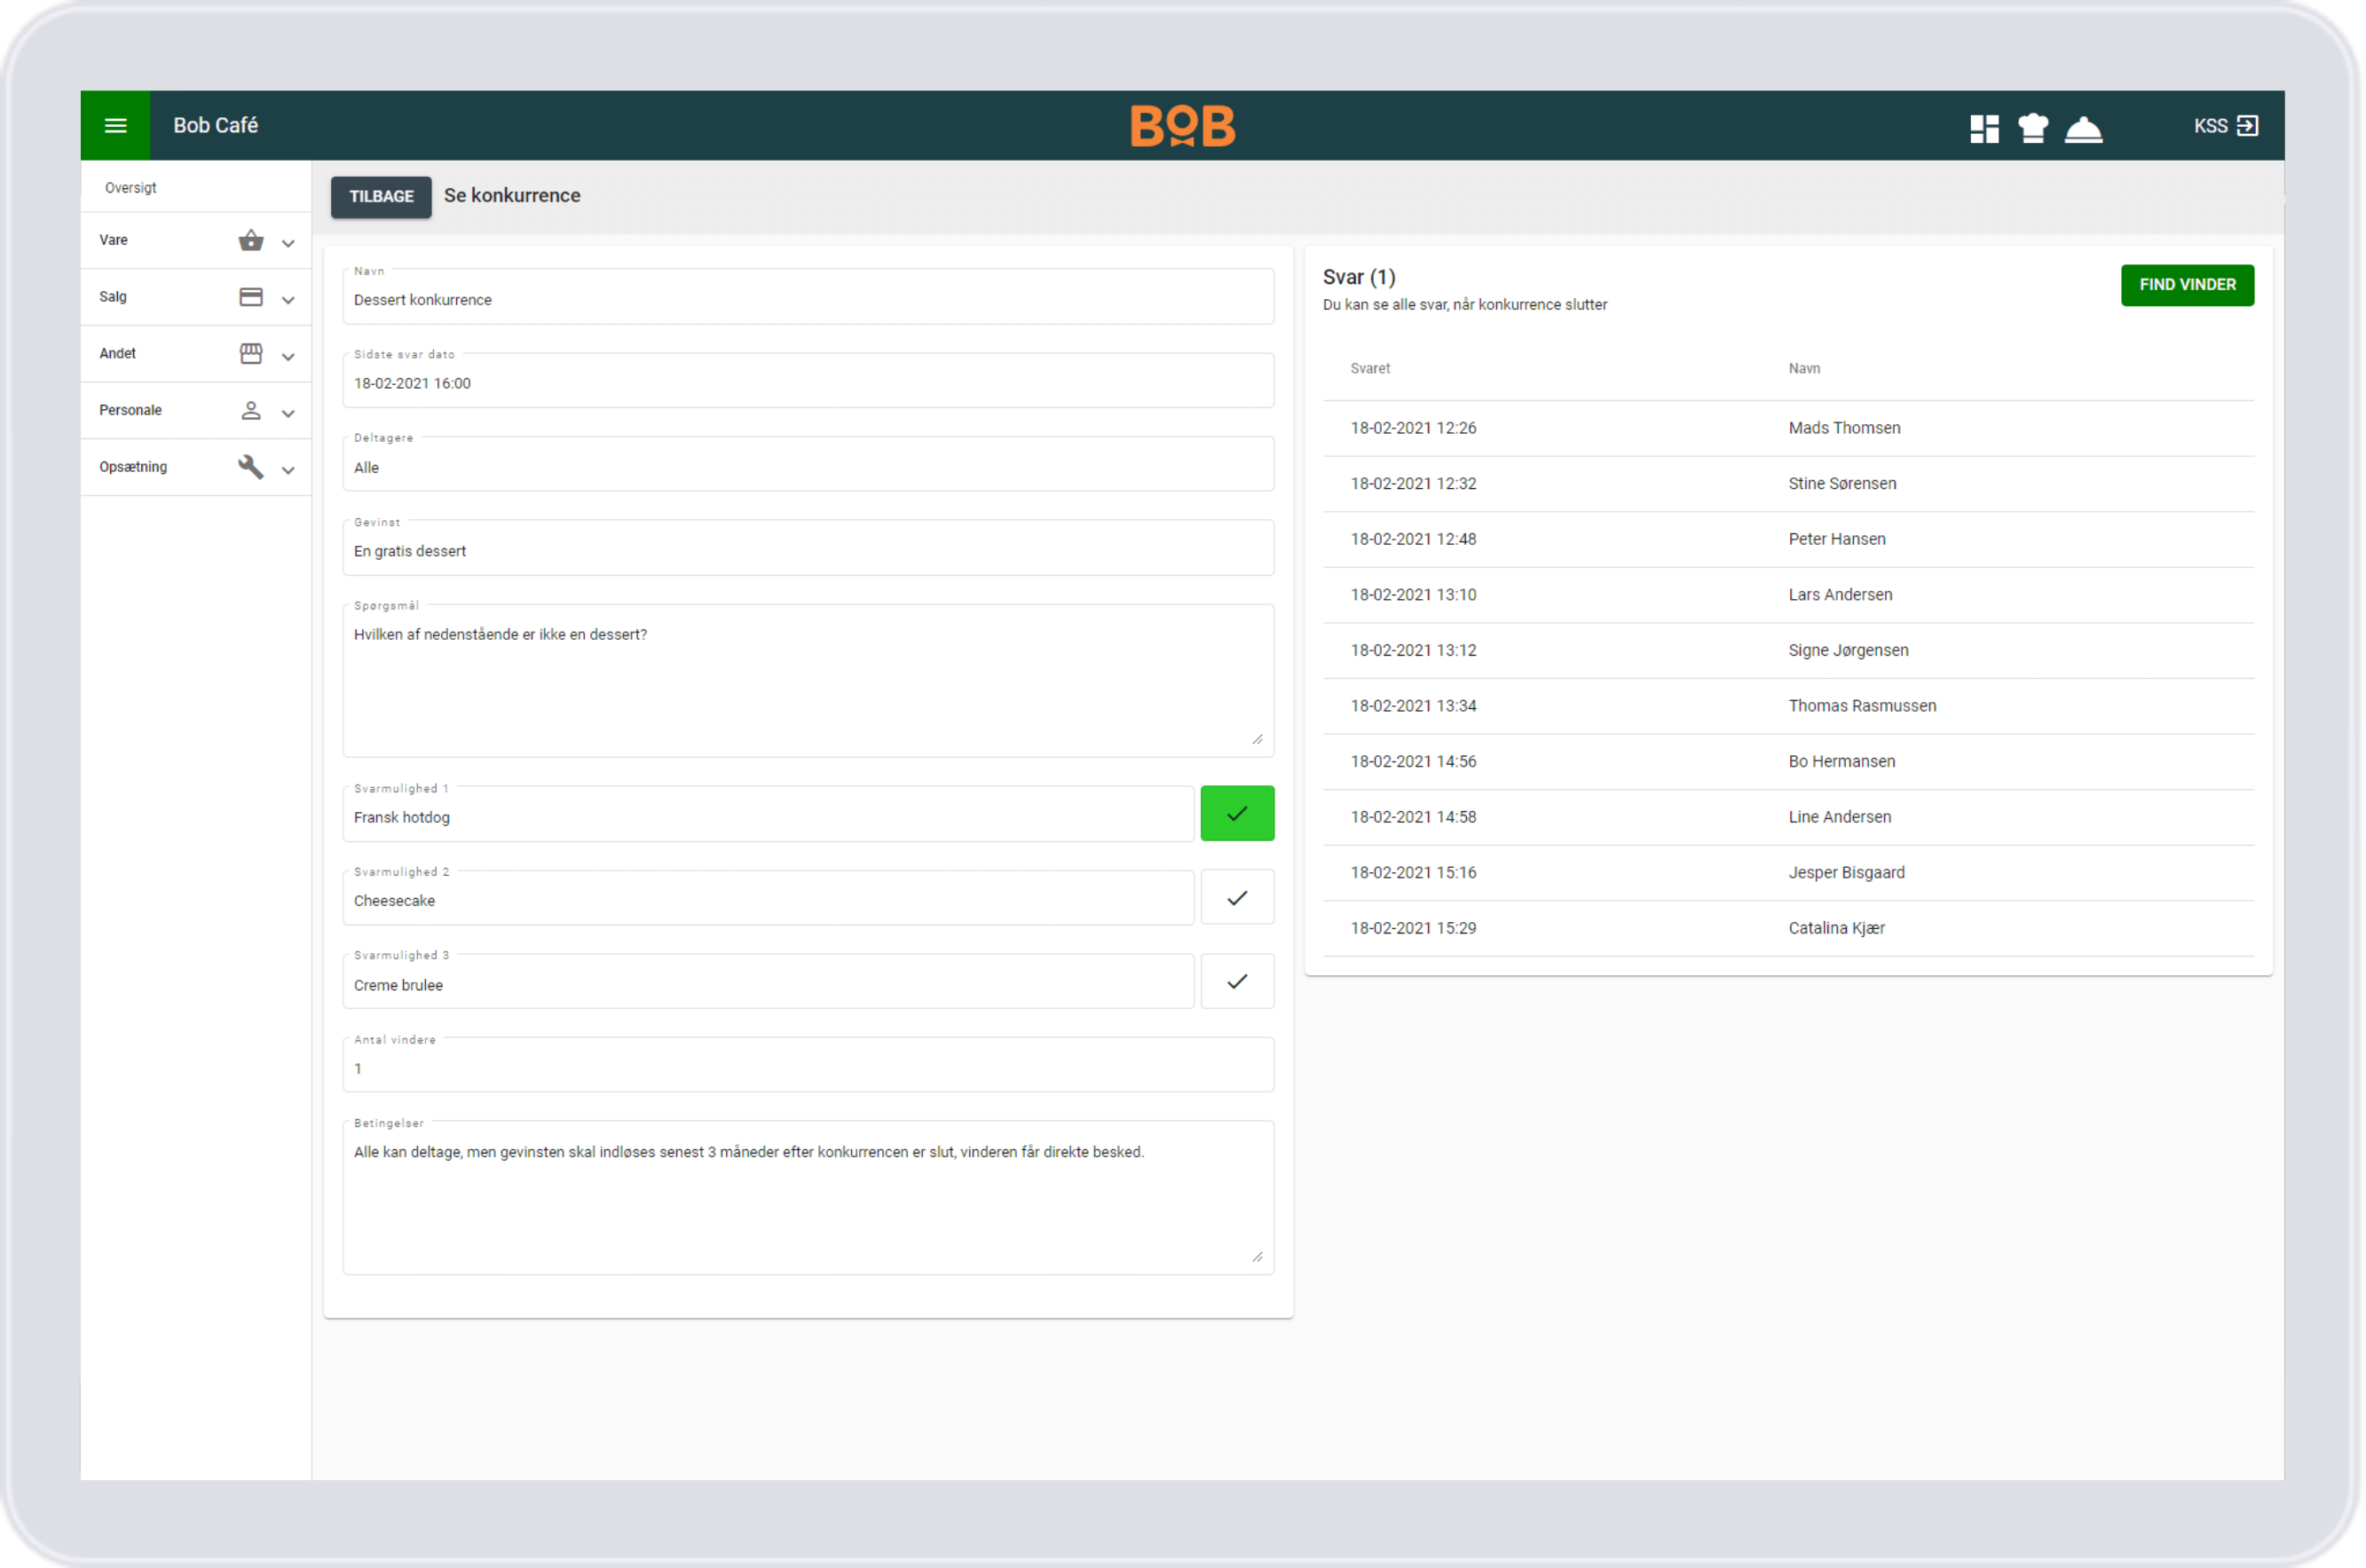
Task: Toggle correct answer for Fransk hotdog
Action: pos(1237,814)
